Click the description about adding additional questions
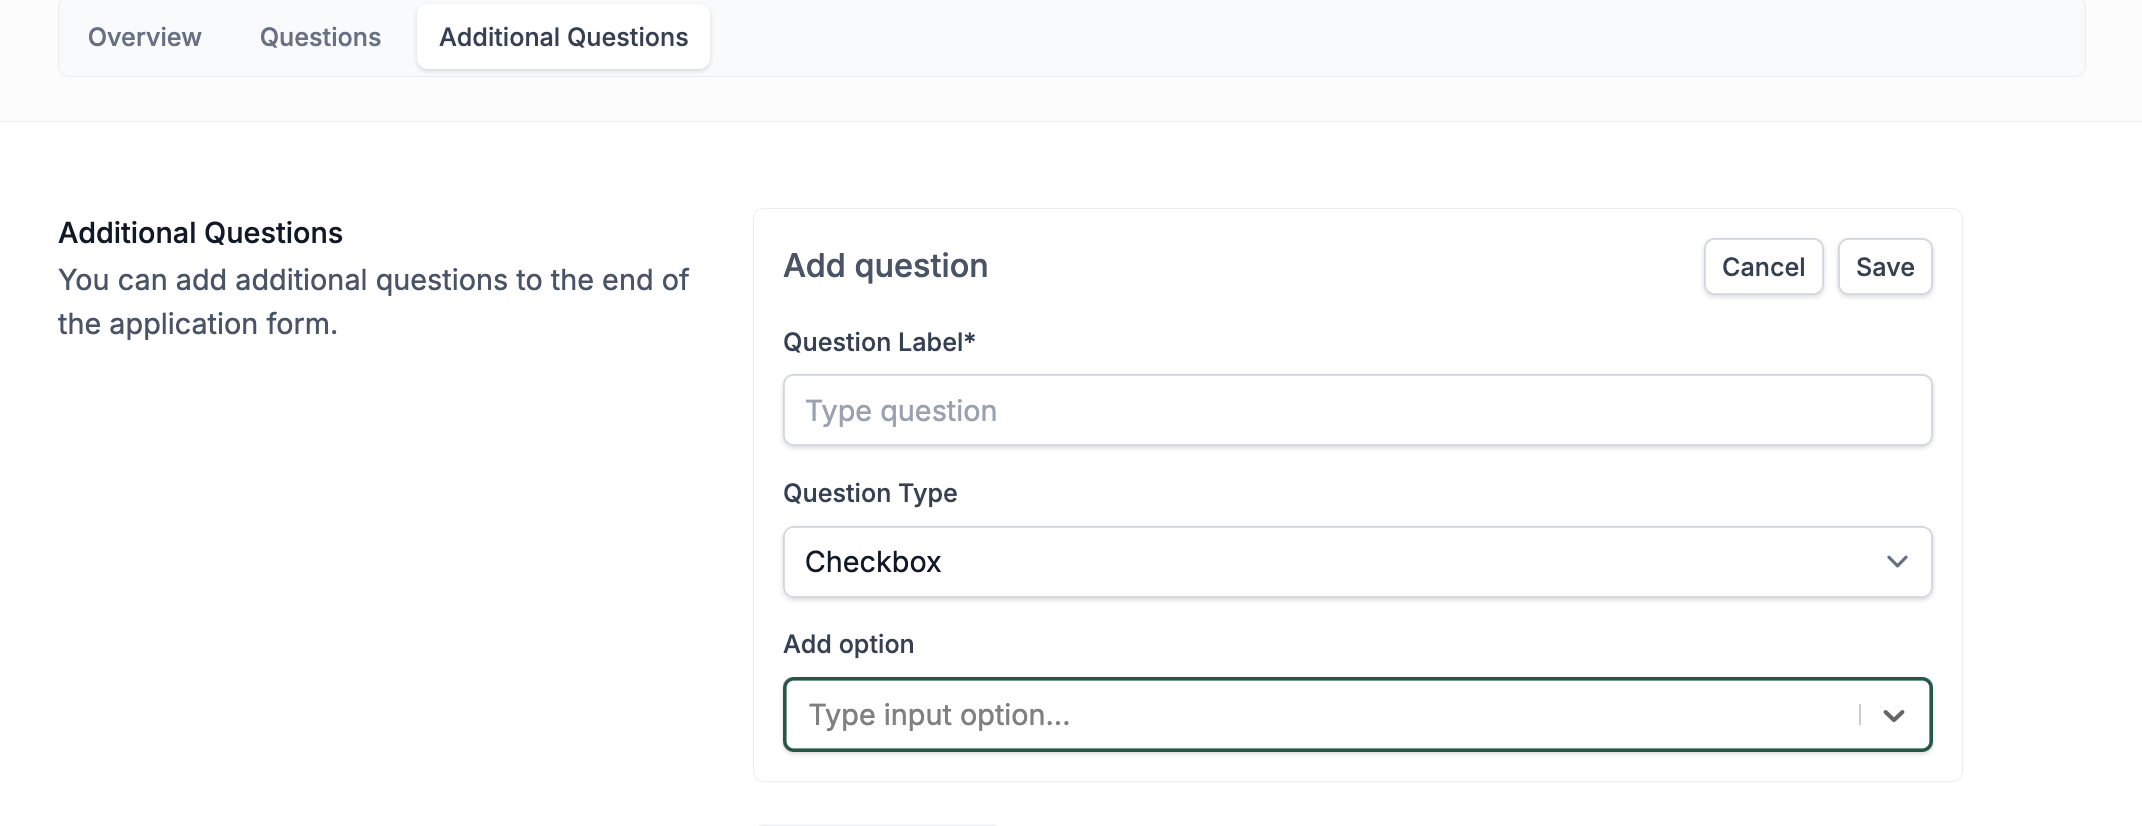 [x=373, y=302]
